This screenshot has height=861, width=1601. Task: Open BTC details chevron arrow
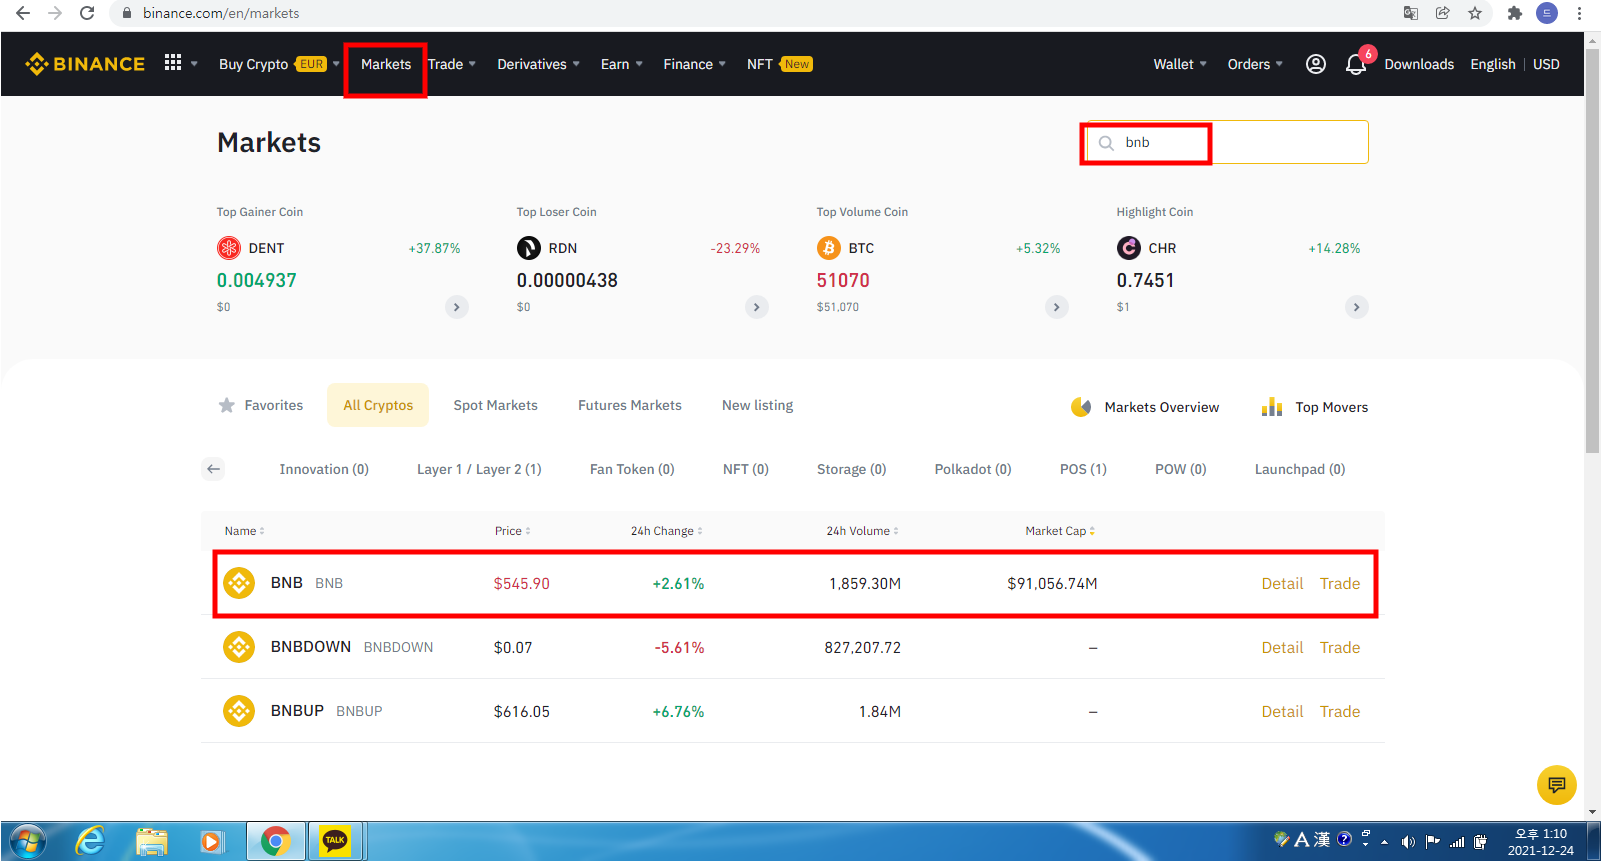point(1057,307)
